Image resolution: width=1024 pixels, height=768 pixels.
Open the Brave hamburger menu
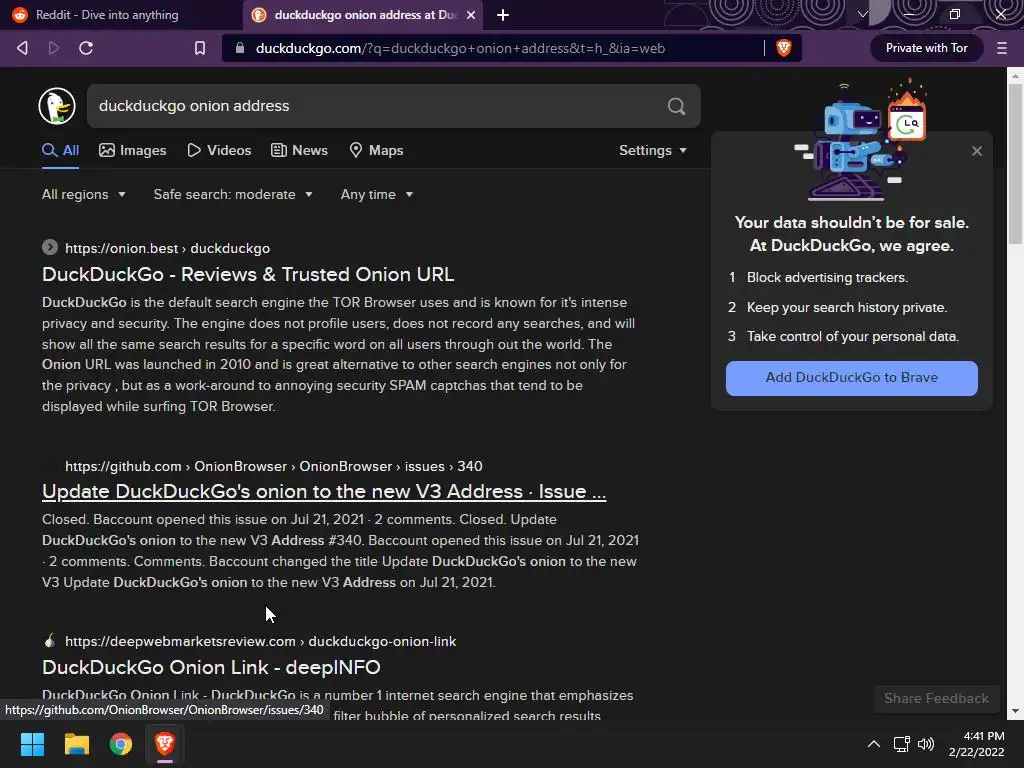pos(1002,48)
